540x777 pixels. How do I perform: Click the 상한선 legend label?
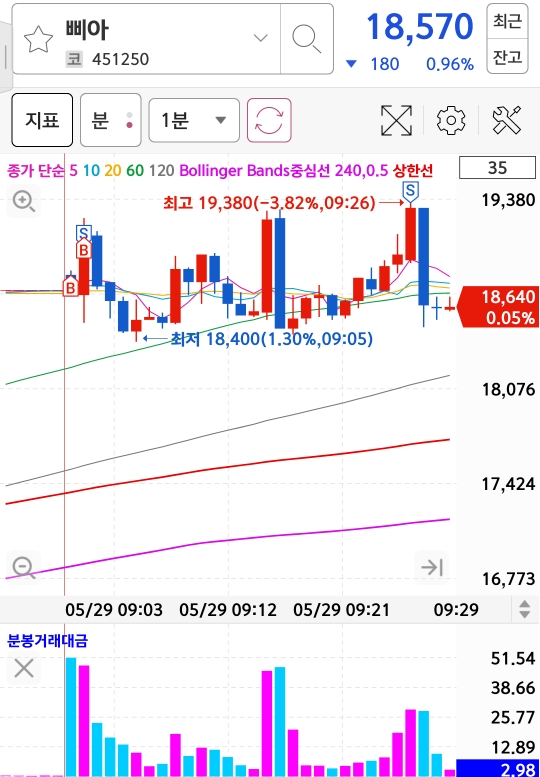(413, 171)
